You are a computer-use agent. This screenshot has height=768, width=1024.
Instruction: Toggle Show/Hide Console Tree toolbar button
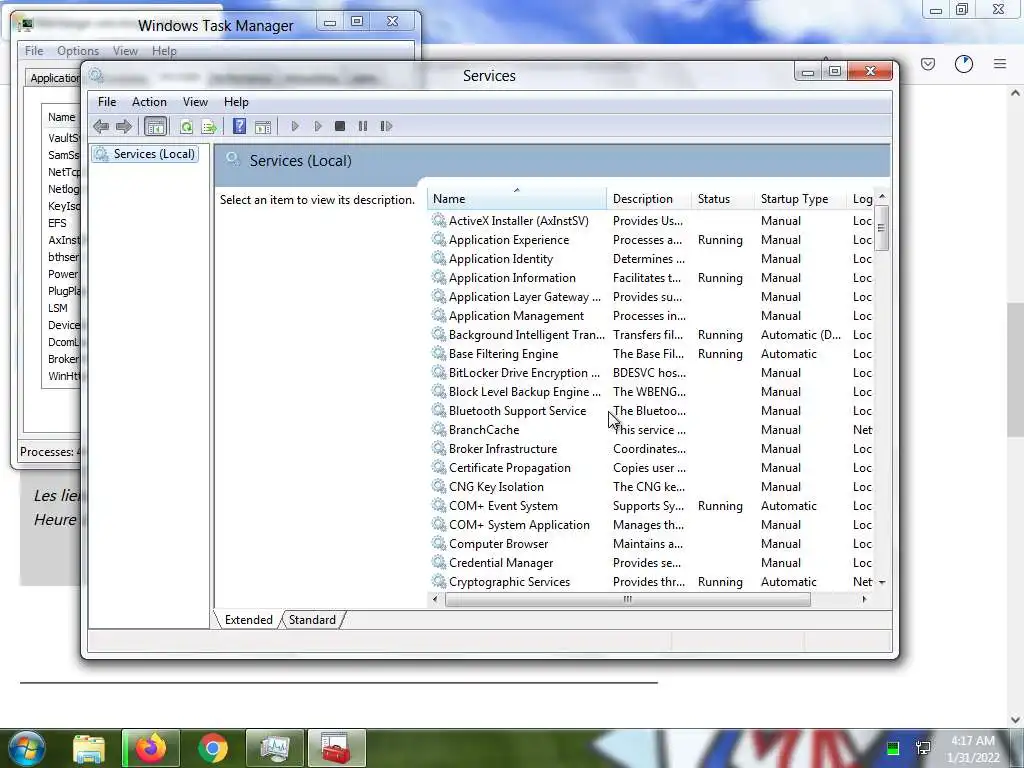155,126
